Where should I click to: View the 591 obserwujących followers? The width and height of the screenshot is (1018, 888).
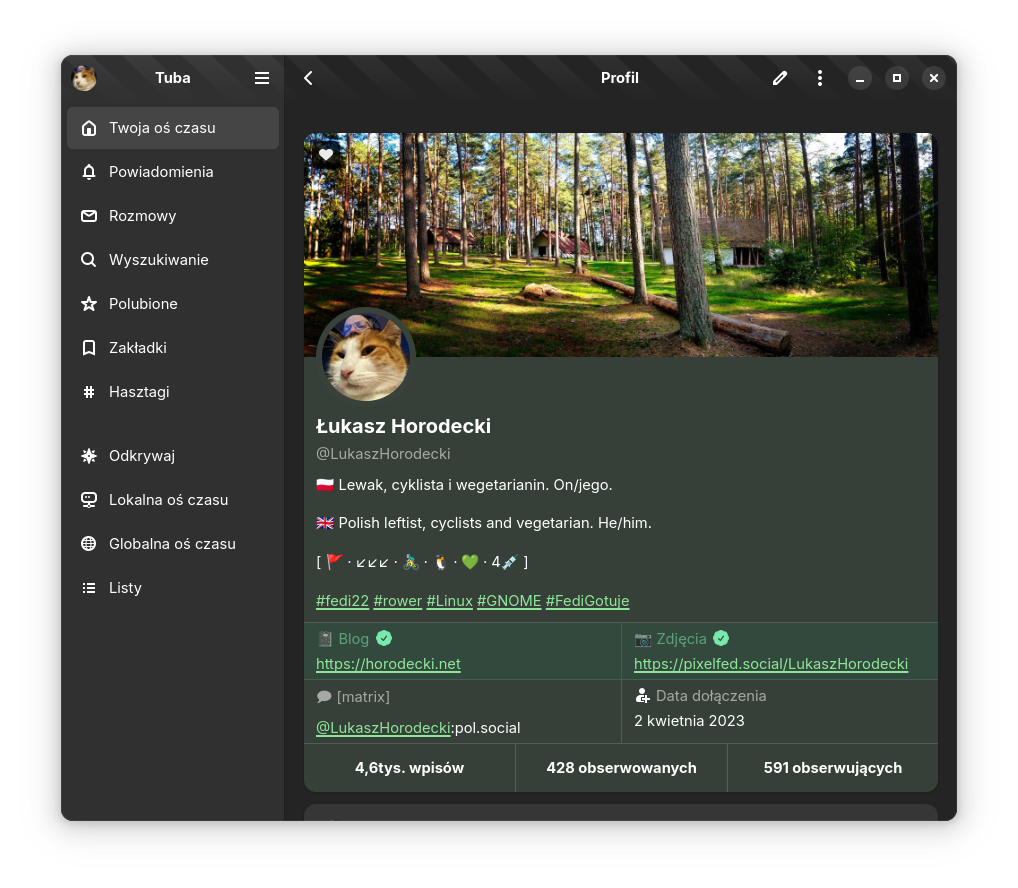tap(832, 768)
